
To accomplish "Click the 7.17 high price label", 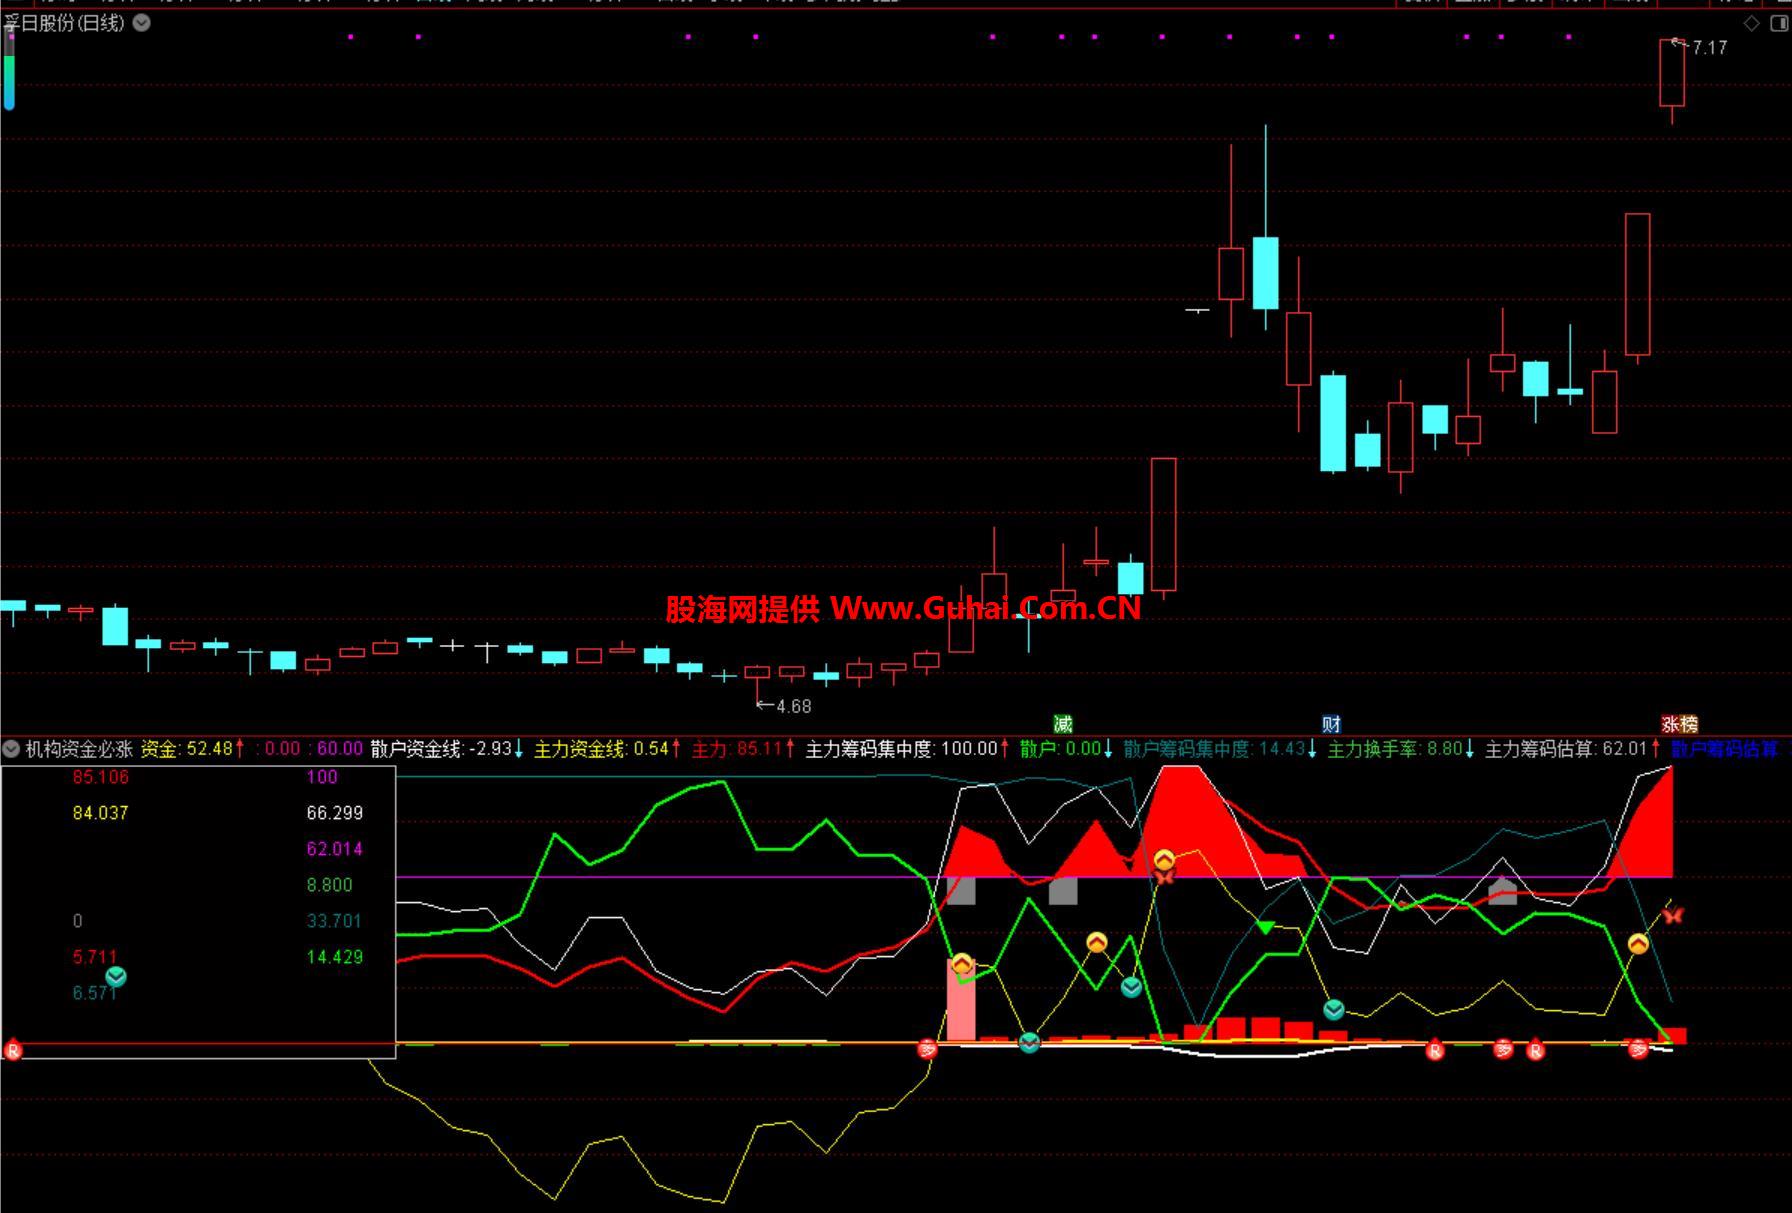I will click(x=1709, y=48).
